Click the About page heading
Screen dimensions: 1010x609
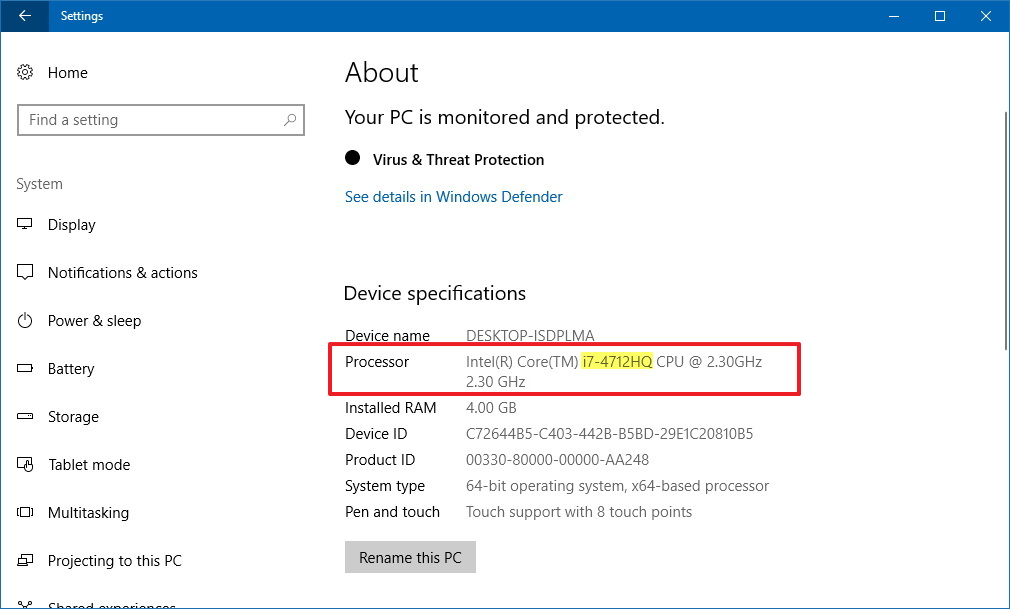[x=382, y=72]
